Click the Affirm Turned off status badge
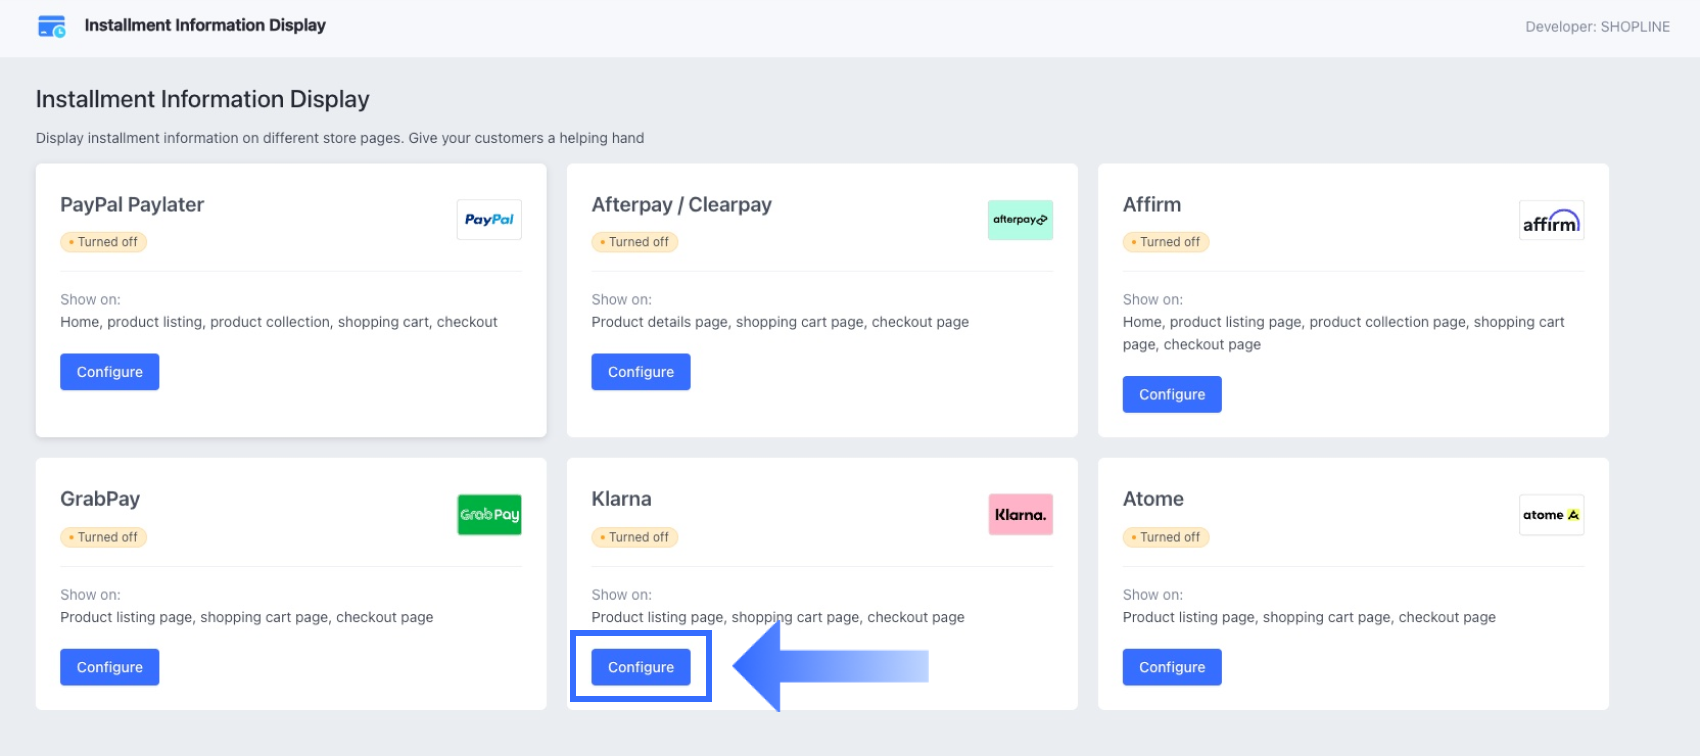 [x=1166, y=242]
